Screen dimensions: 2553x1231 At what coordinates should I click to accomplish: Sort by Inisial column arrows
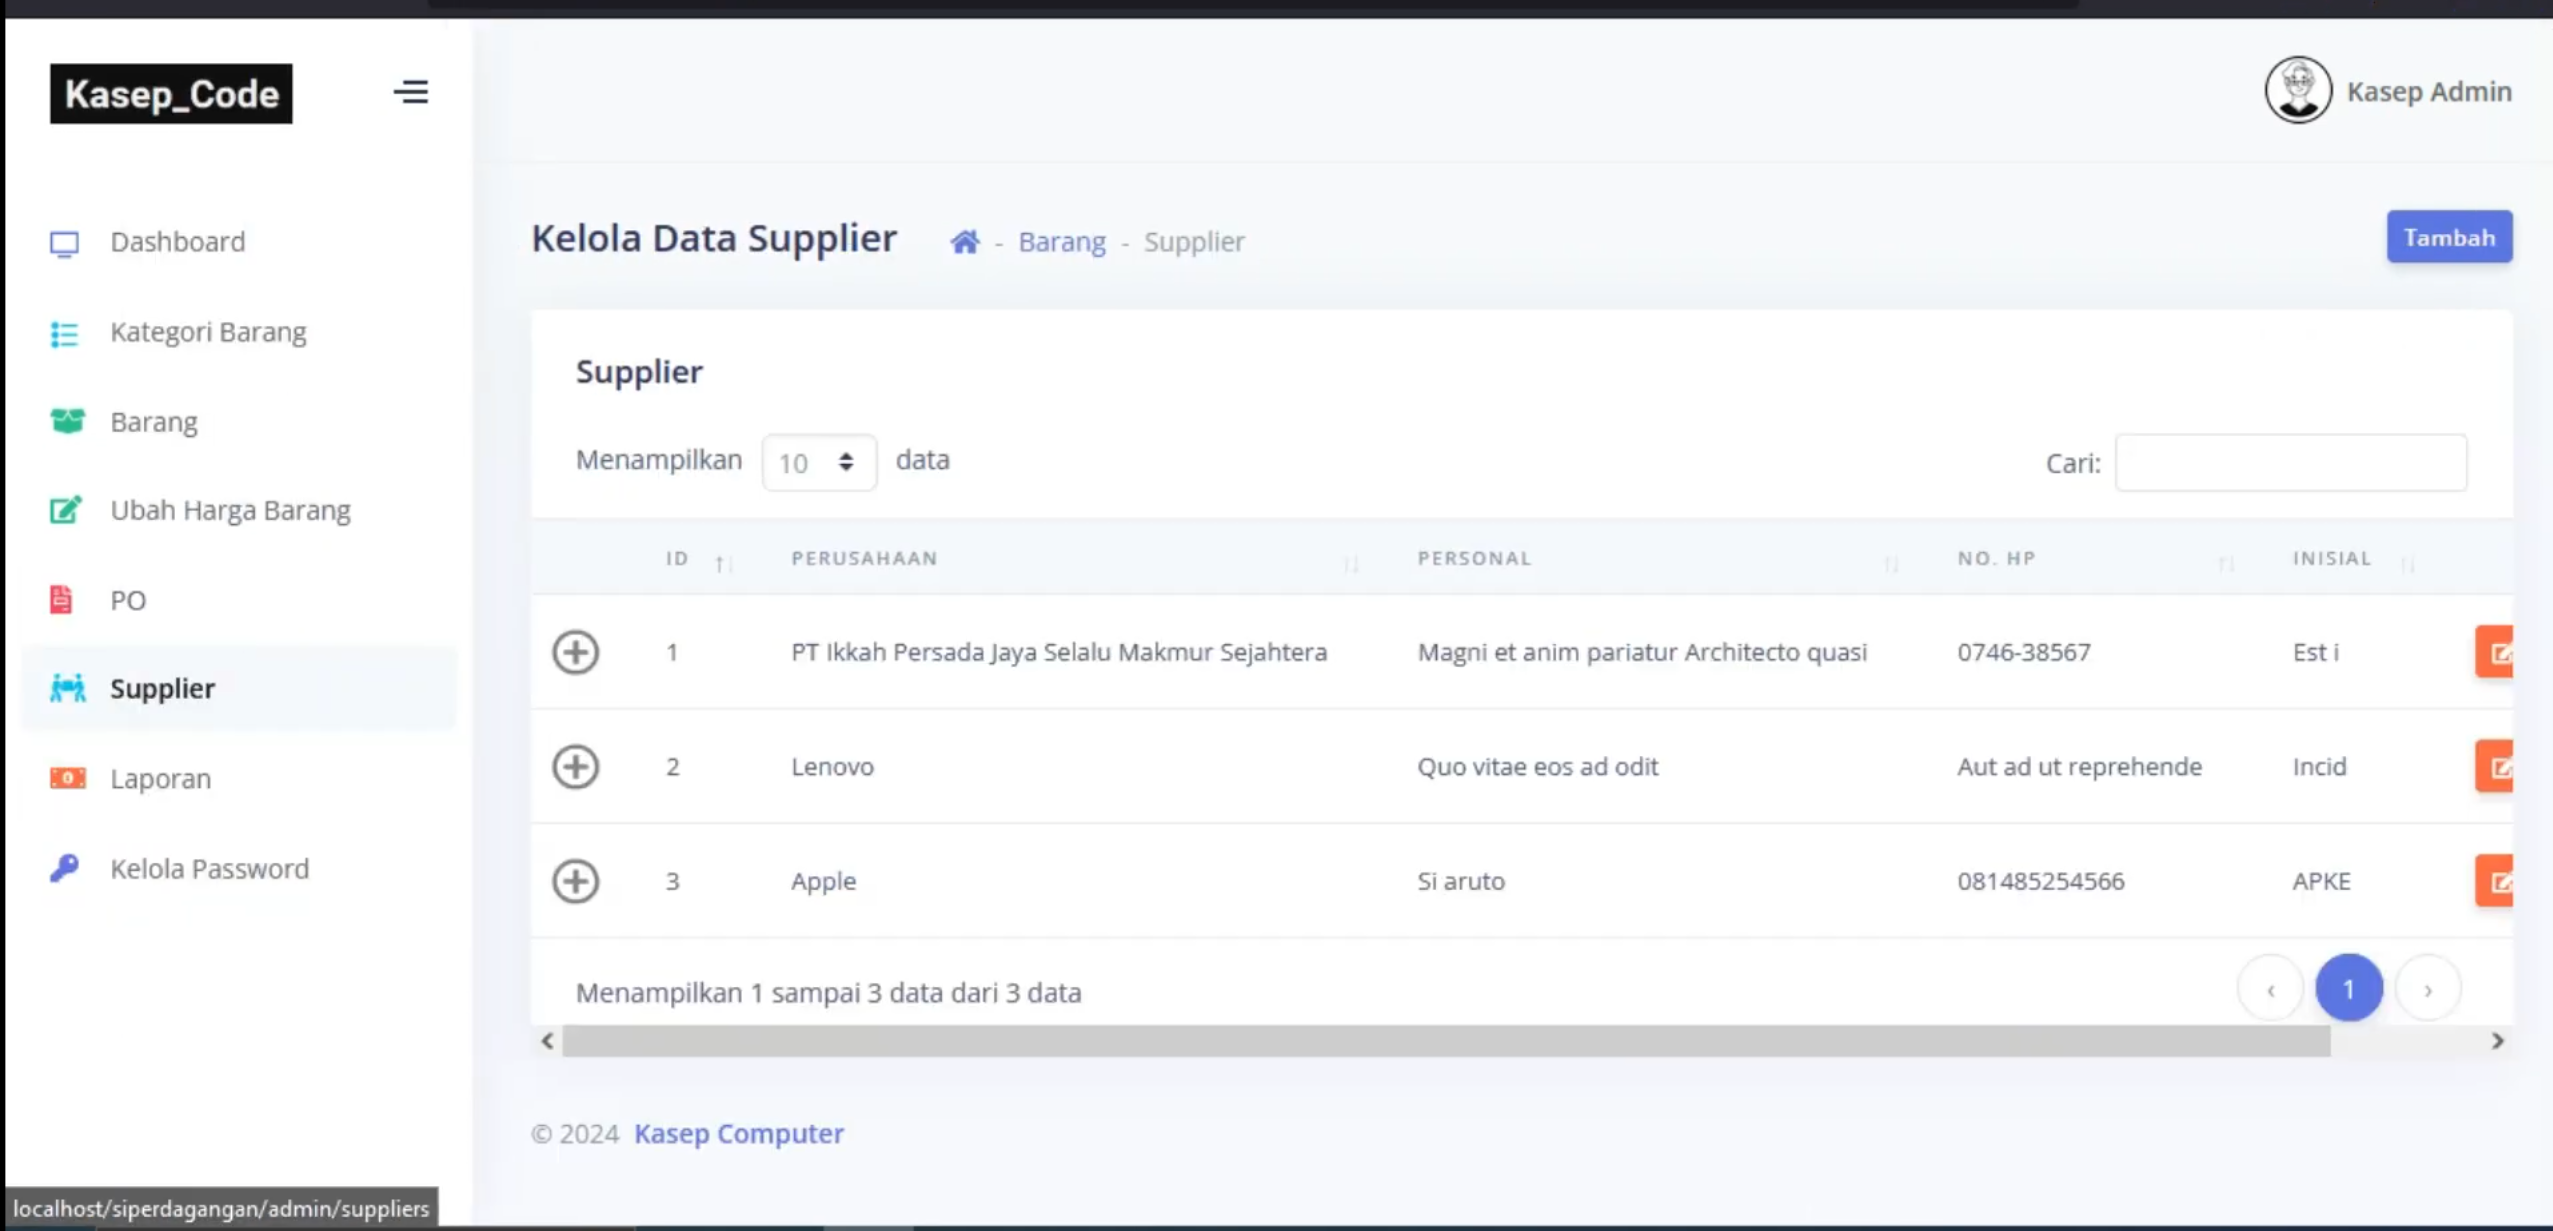tap(2408, 563)
